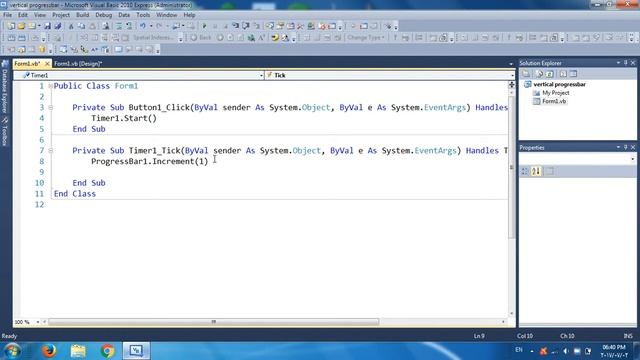The height and width of the screenshot is (360, 640).
Task: Open the File menu
Action: tap(7, 15)
